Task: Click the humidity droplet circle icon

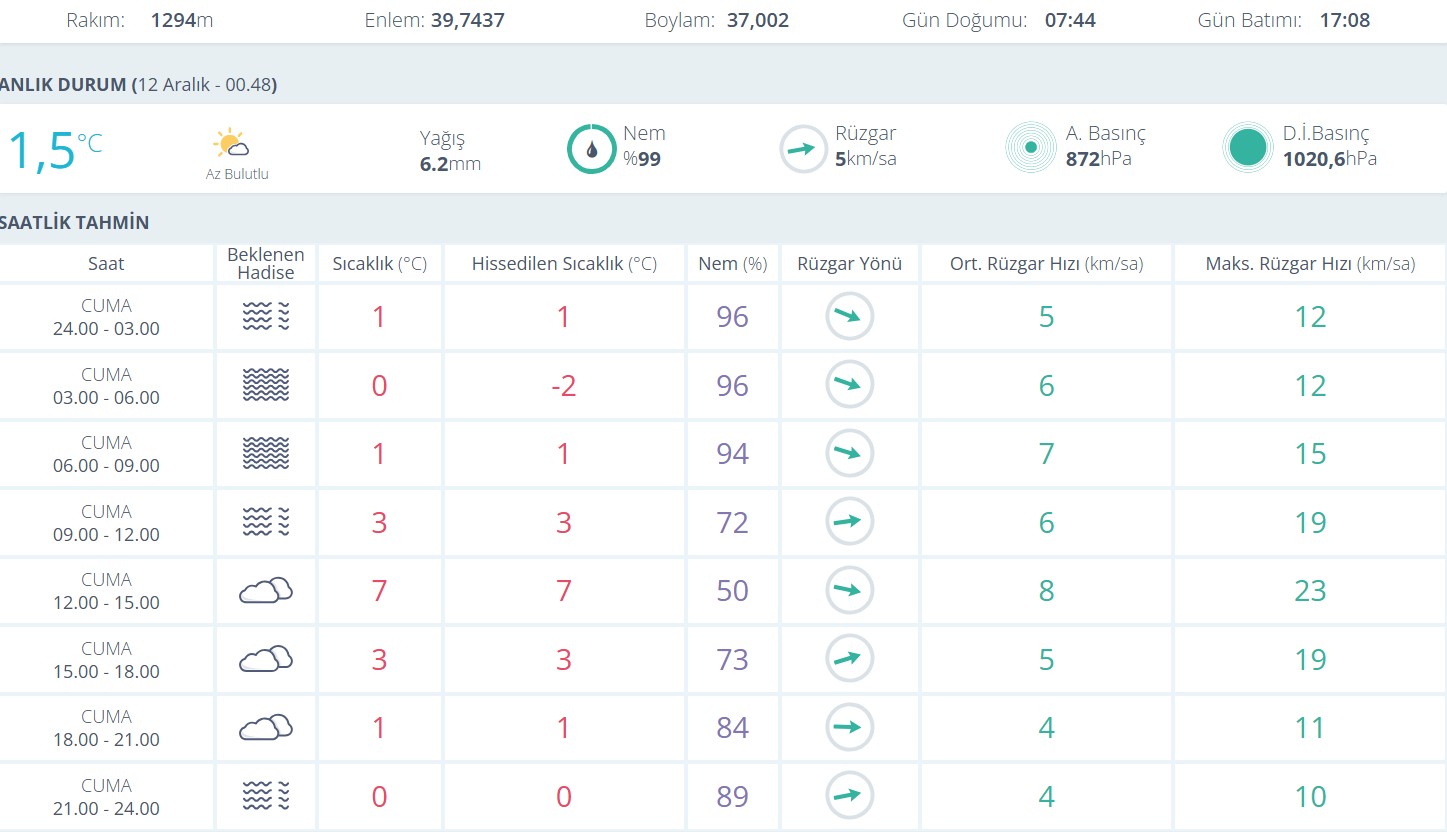Action: [x=591, y=149]
